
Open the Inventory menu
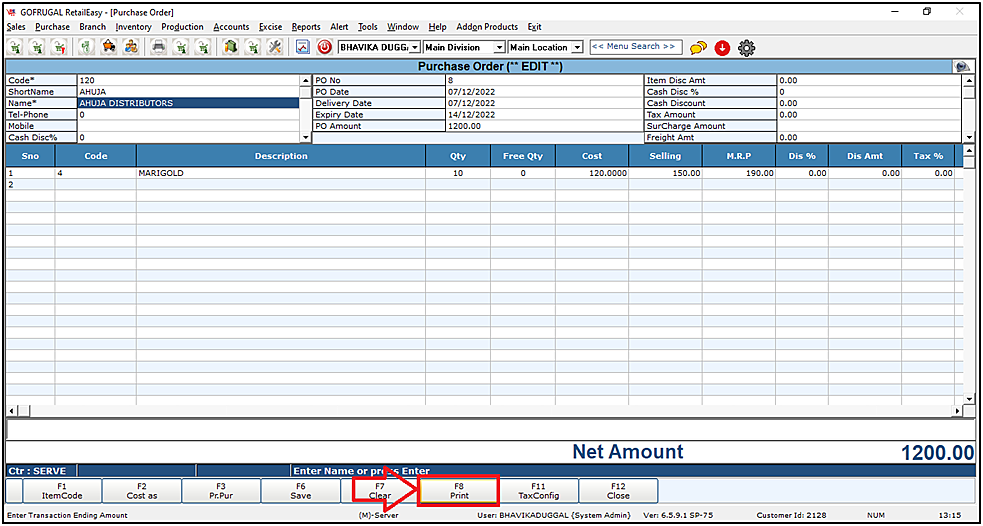[x=134, y=27]
